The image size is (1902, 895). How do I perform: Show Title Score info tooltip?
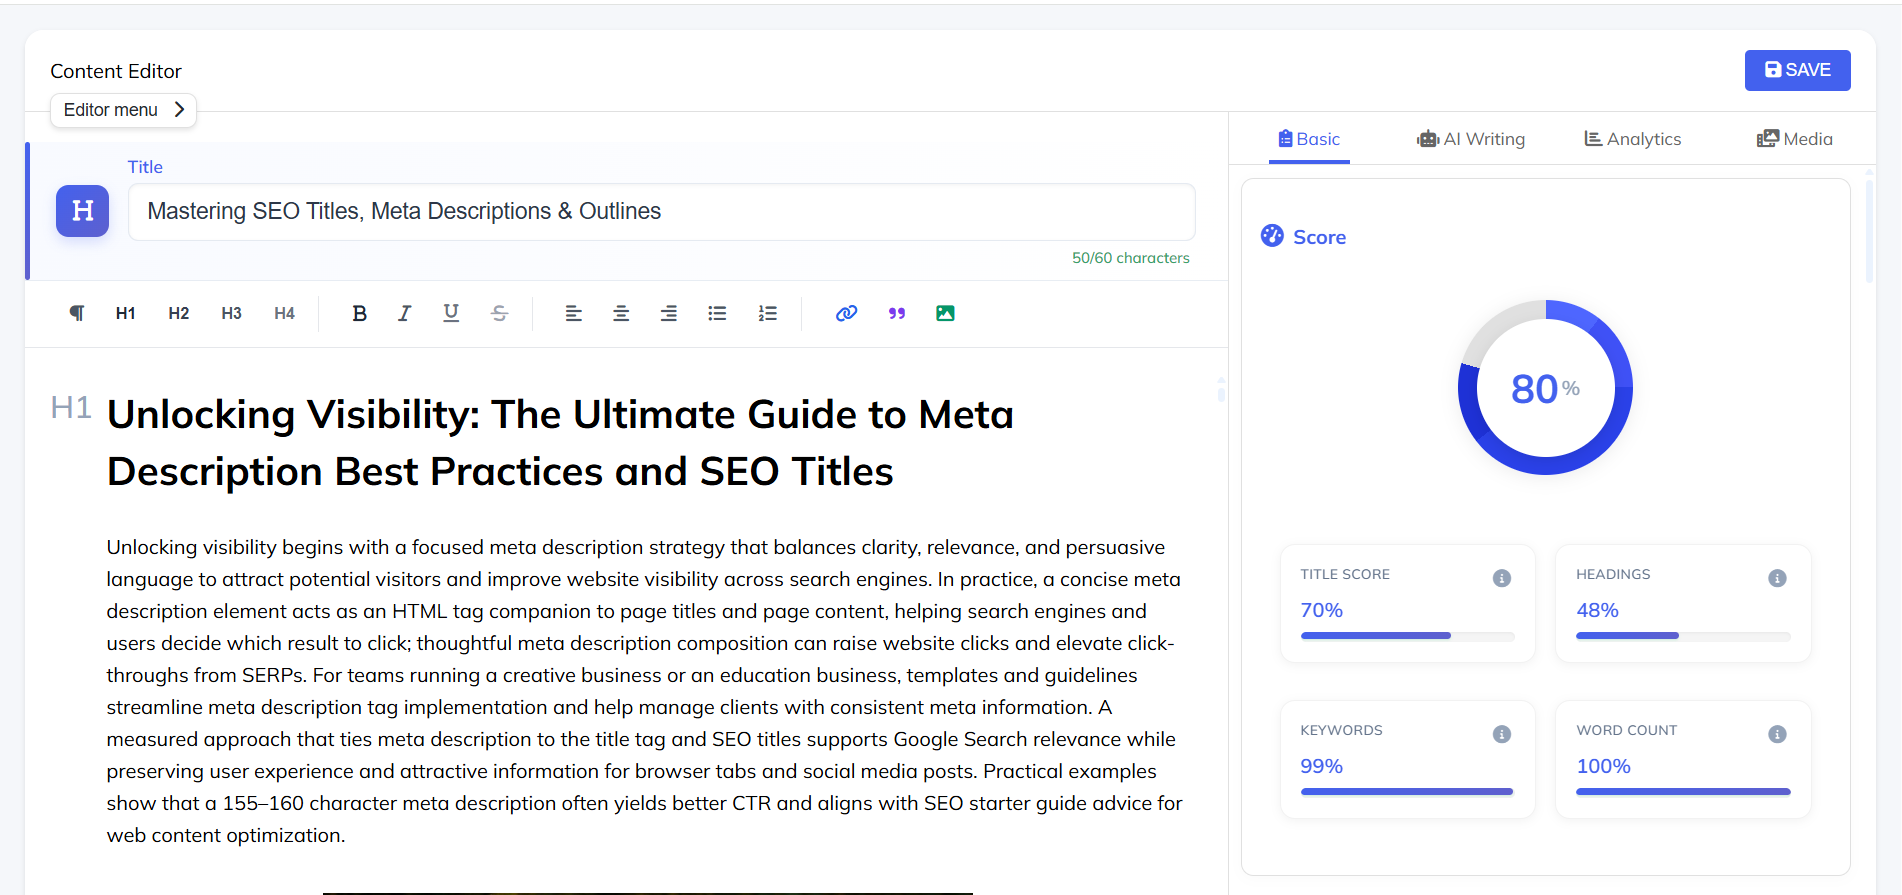tap(1501, 578)
